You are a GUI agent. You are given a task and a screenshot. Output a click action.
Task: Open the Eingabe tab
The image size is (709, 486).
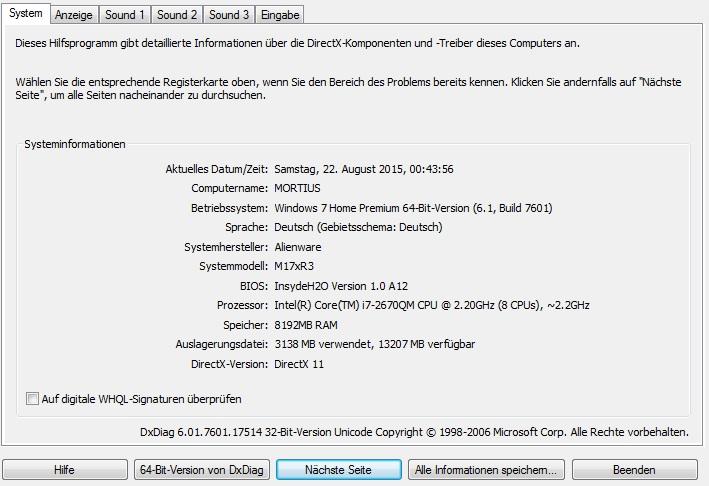click(x=280, y=15)
